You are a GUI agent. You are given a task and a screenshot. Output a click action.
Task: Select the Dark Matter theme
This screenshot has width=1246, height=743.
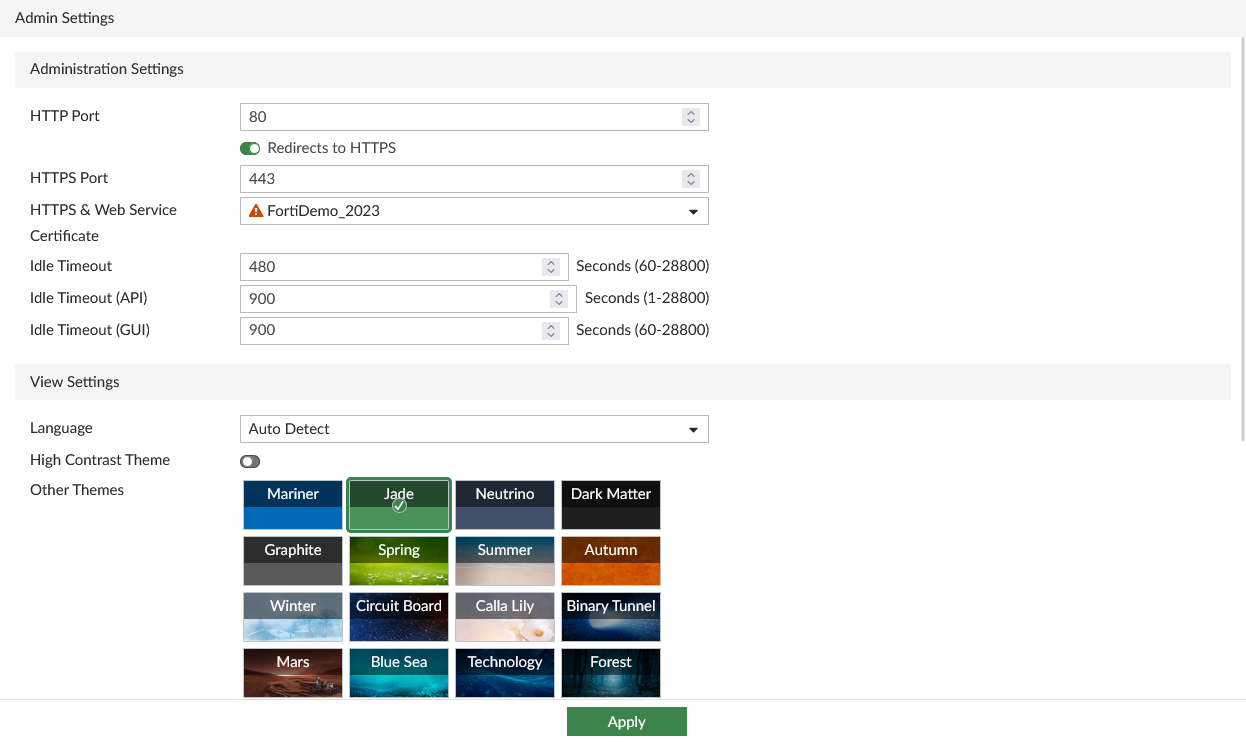(610, 504)
